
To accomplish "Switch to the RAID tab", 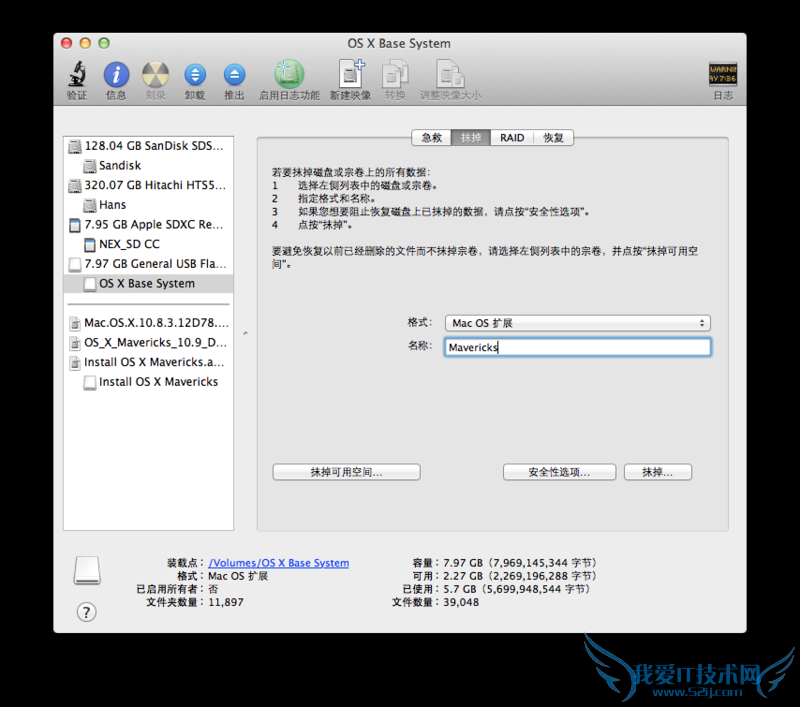I will click(511, 138).
